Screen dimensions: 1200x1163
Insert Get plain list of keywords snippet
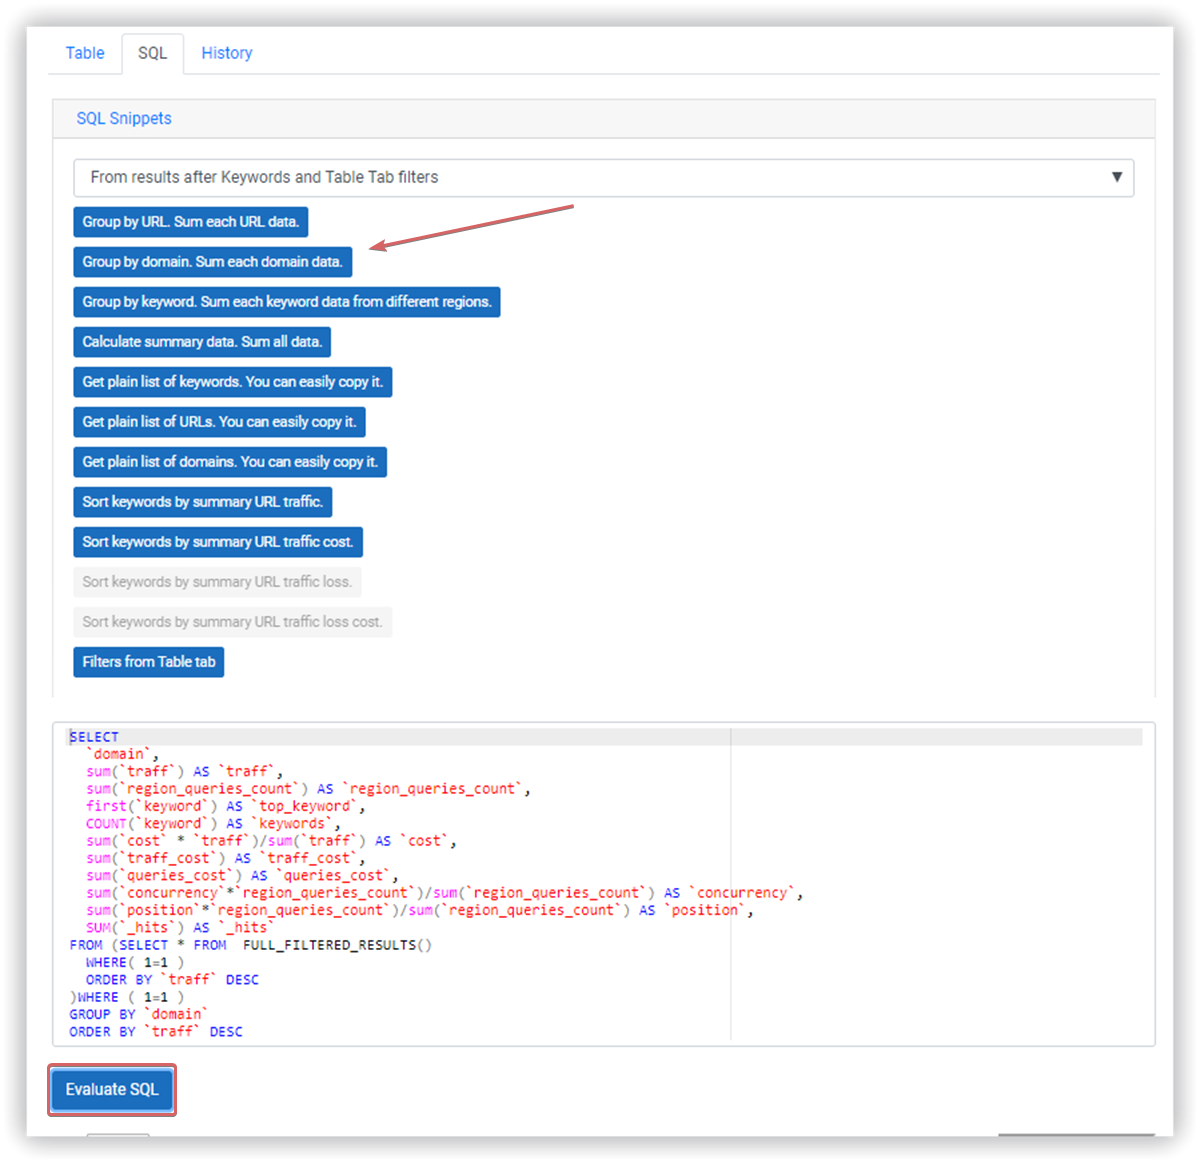(233, 382)
